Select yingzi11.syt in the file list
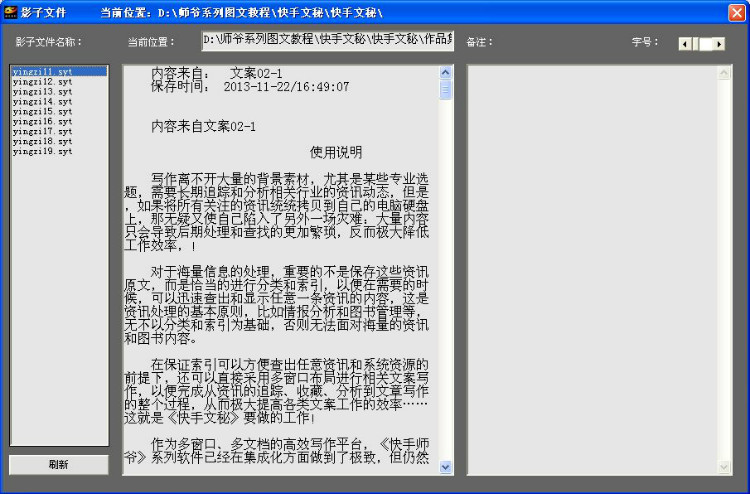Image resolution: width=750 pixels, height=494 pixels. [43, 72]
